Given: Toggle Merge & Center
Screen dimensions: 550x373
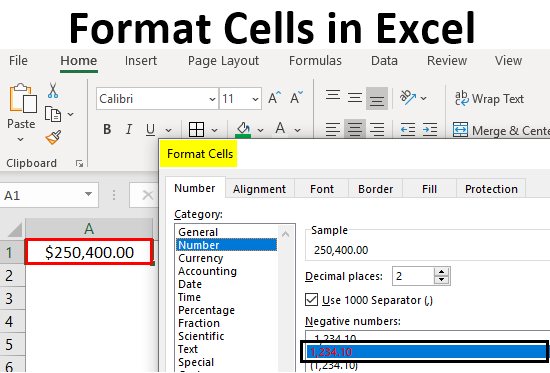Looking at the screenshot, I should [501, 130].
